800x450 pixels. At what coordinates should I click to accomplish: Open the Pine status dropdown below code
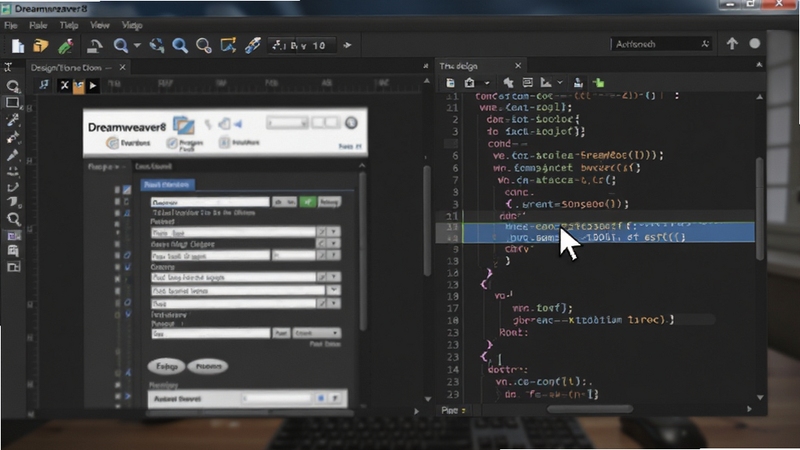click(454, 410)
